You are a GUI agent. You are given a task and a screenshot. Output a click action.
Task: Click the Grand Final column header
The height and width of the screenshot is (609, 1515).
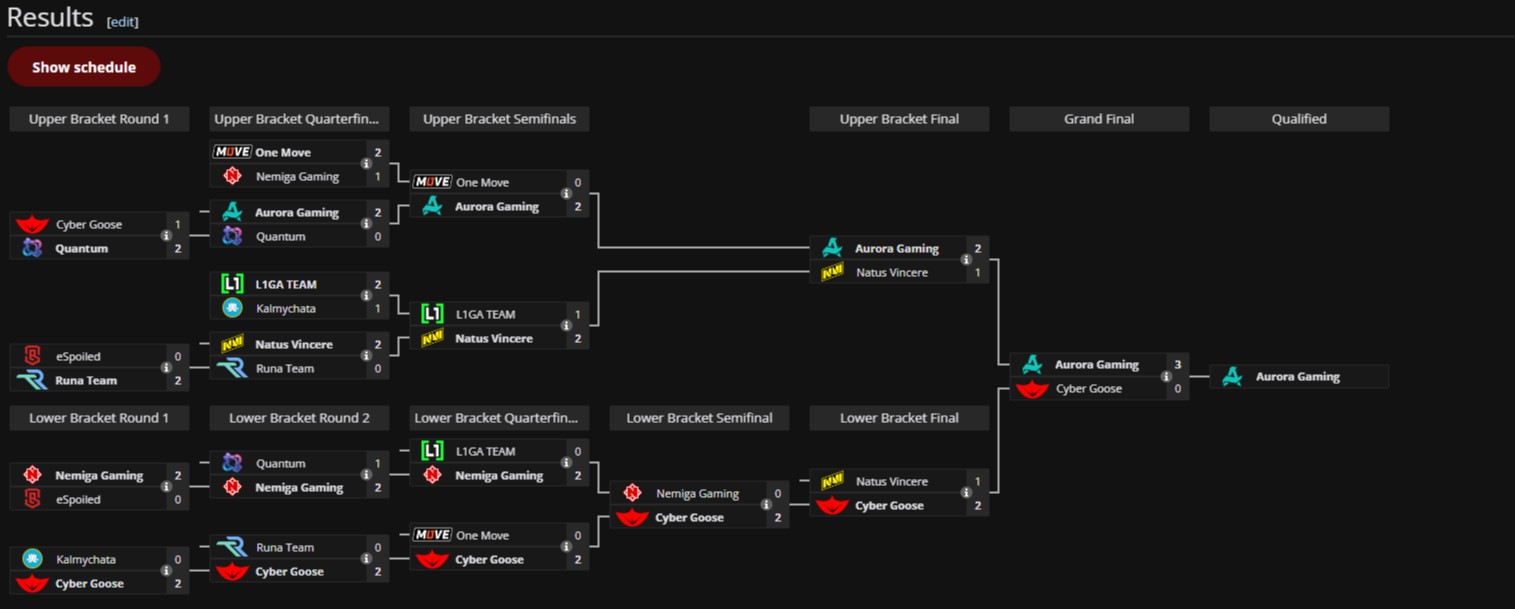pos(1099,119)
